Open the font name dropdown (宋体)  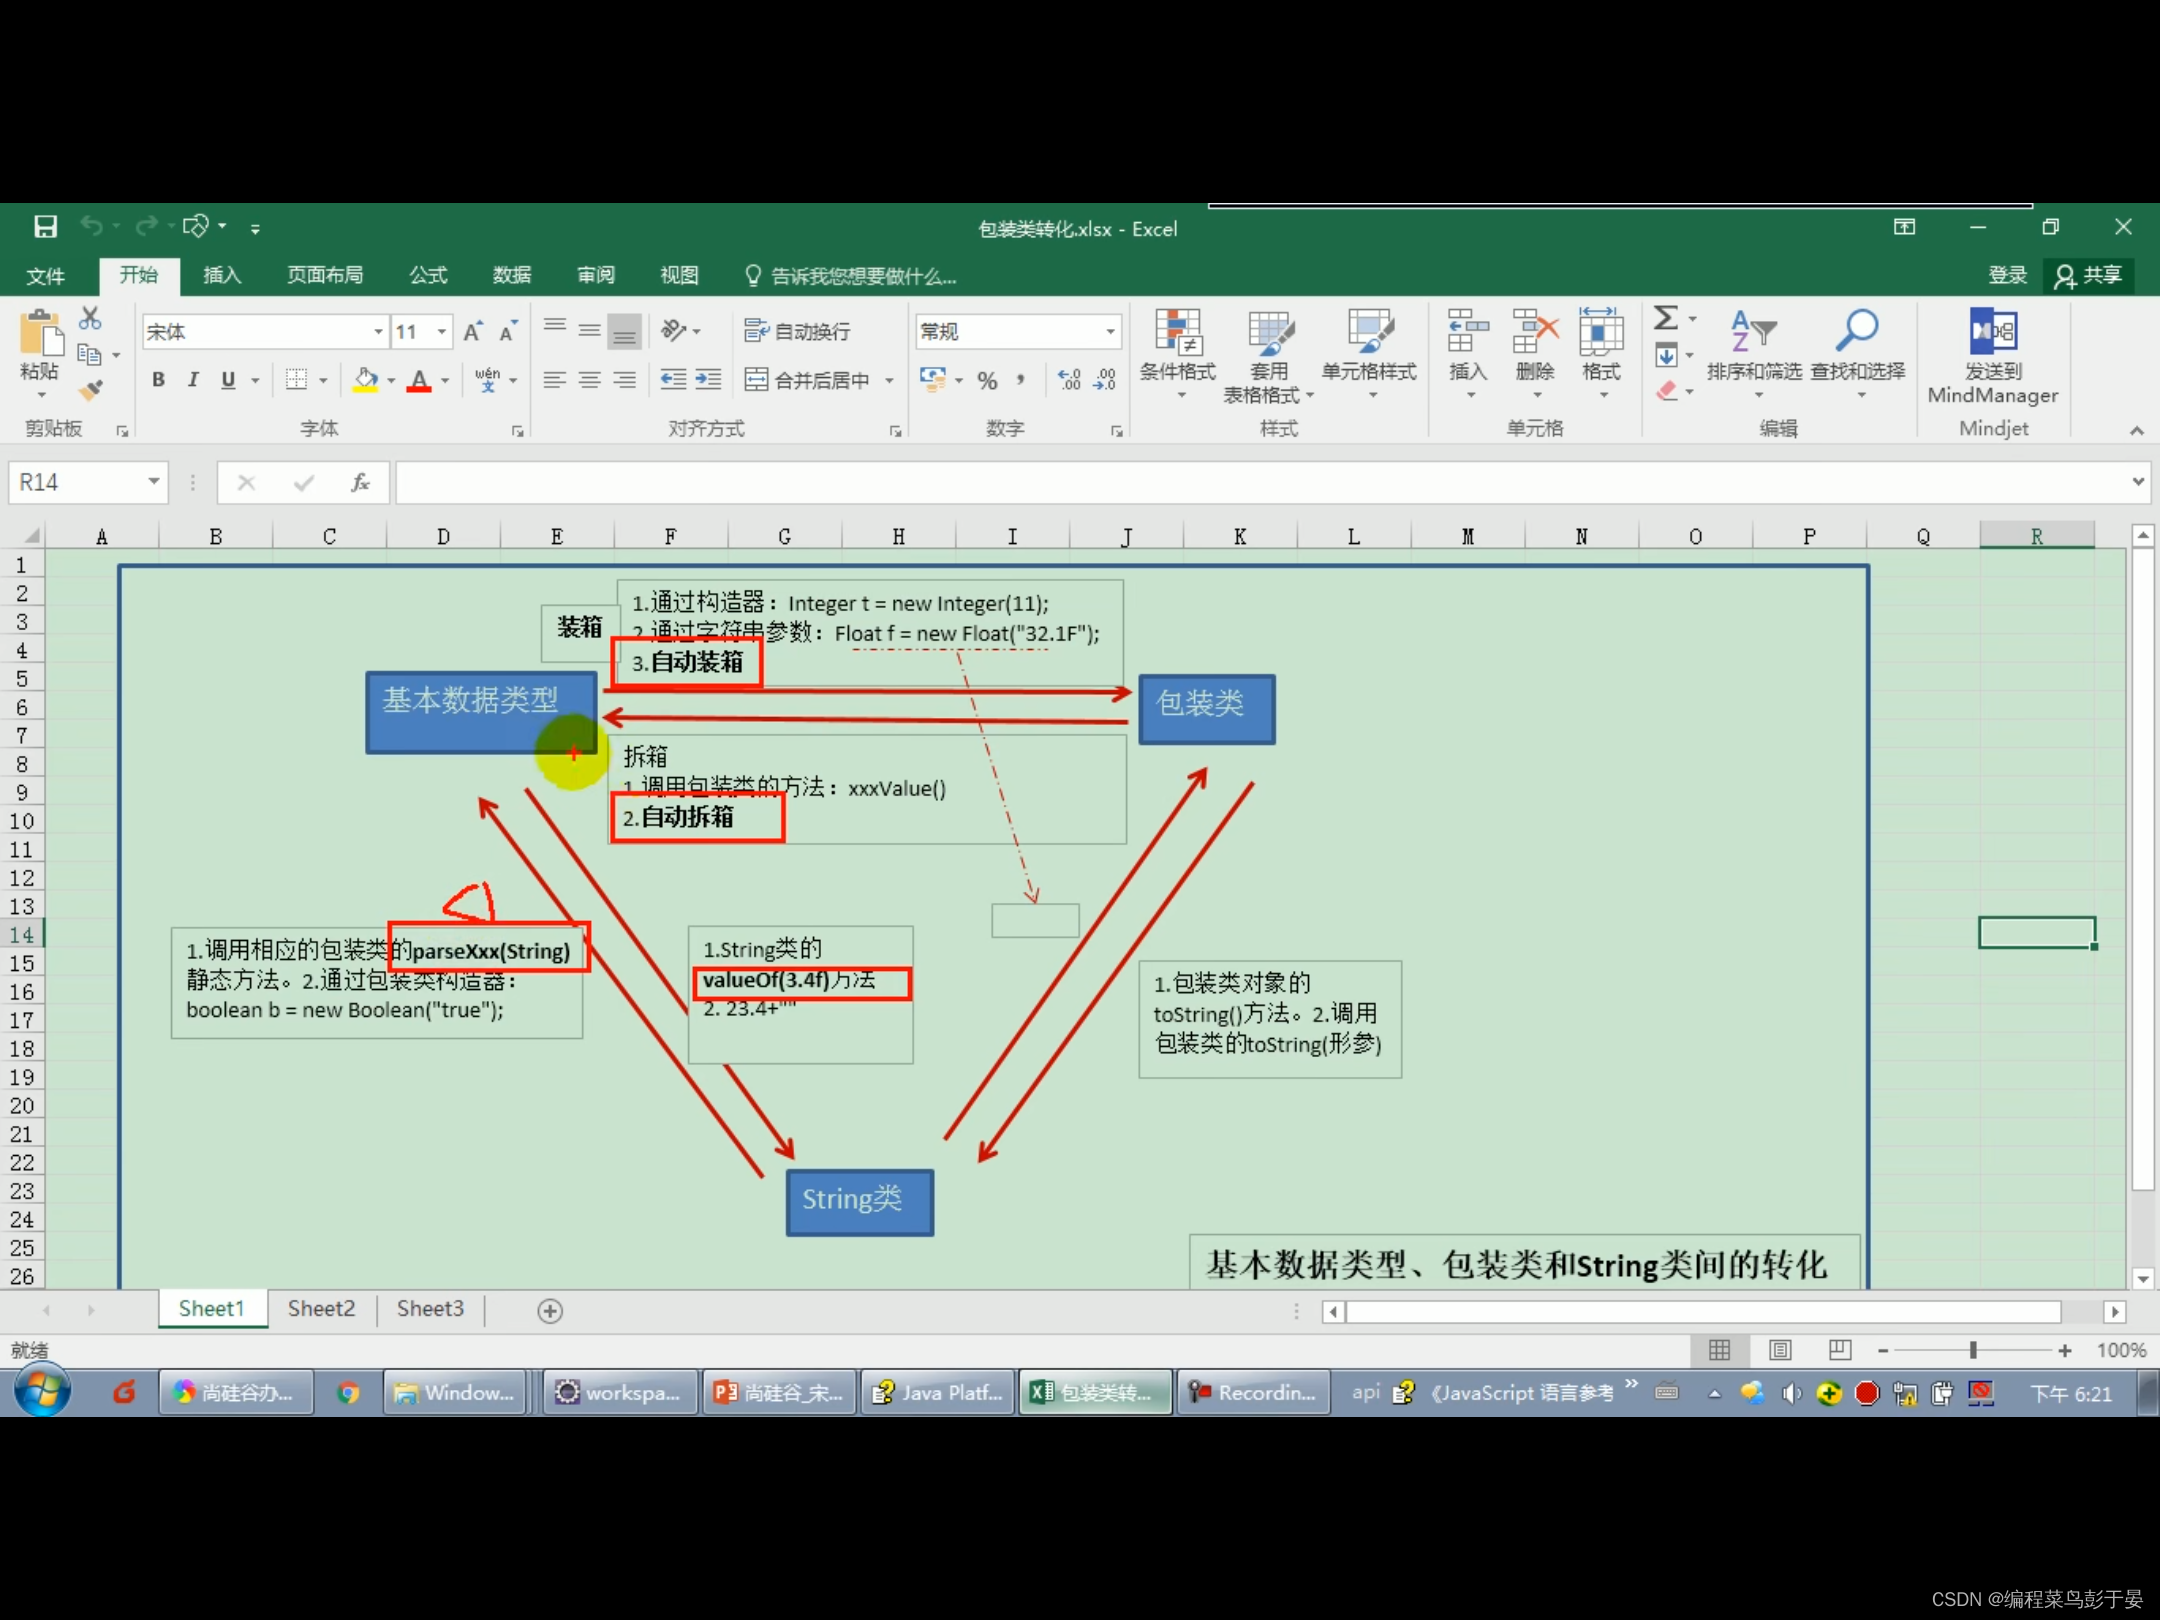tap(378, 331)
